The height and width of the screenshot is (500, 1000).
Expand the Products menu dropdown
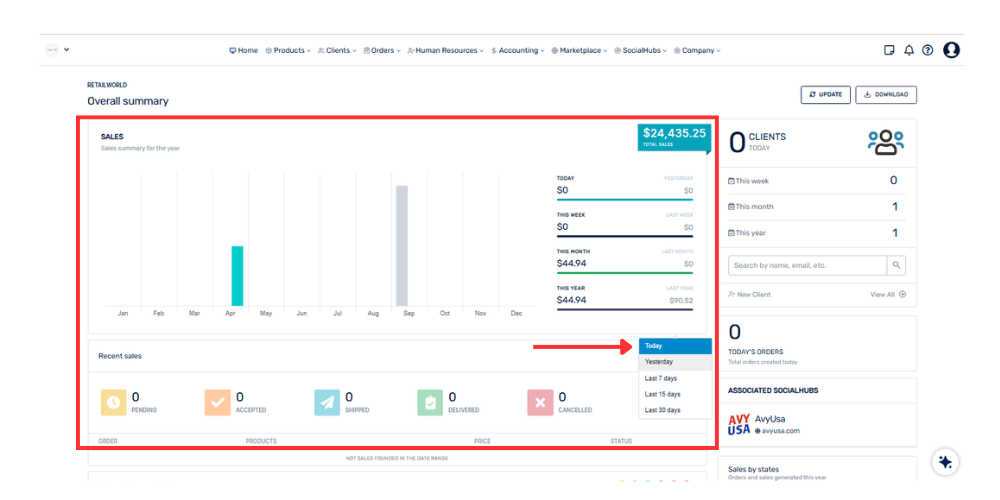288,50
